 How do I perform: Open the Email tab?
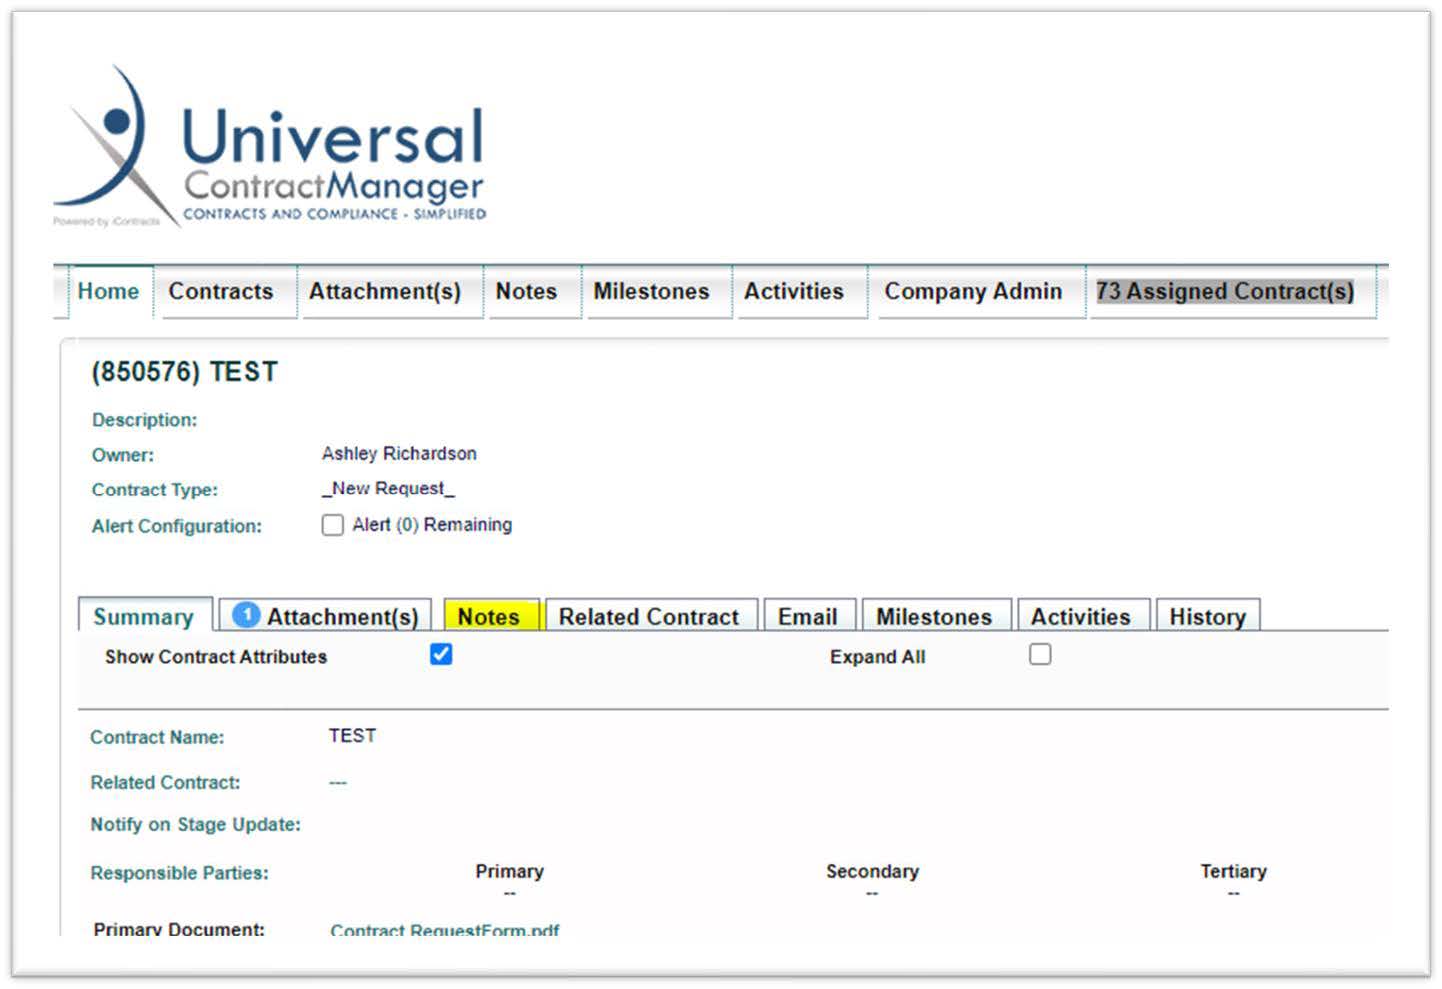point(808,616)
